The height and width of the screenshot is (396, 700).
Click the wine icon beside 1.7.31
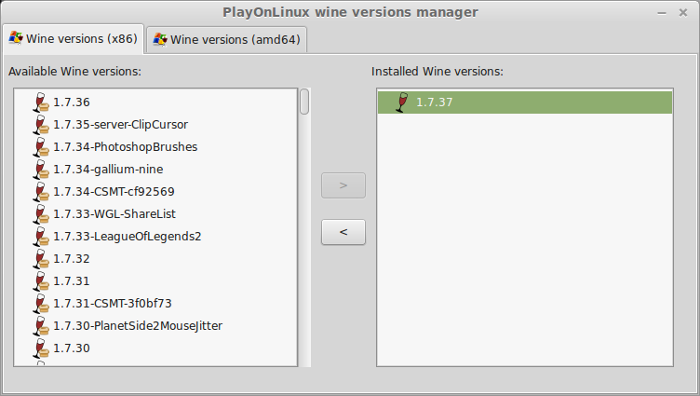41,281
